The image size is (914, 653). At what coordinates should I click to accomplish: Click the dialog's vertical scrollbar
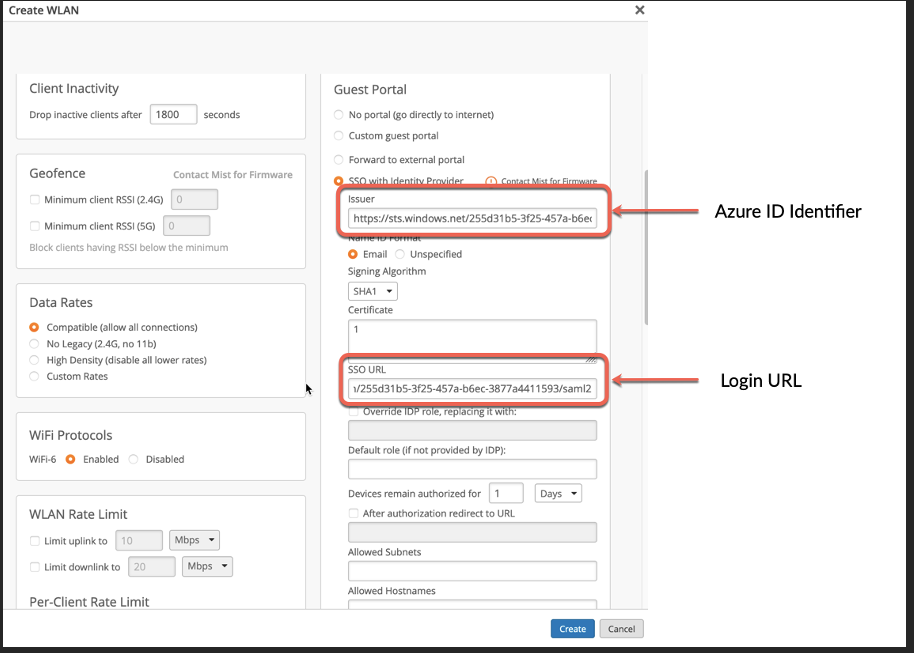point(645,250)
